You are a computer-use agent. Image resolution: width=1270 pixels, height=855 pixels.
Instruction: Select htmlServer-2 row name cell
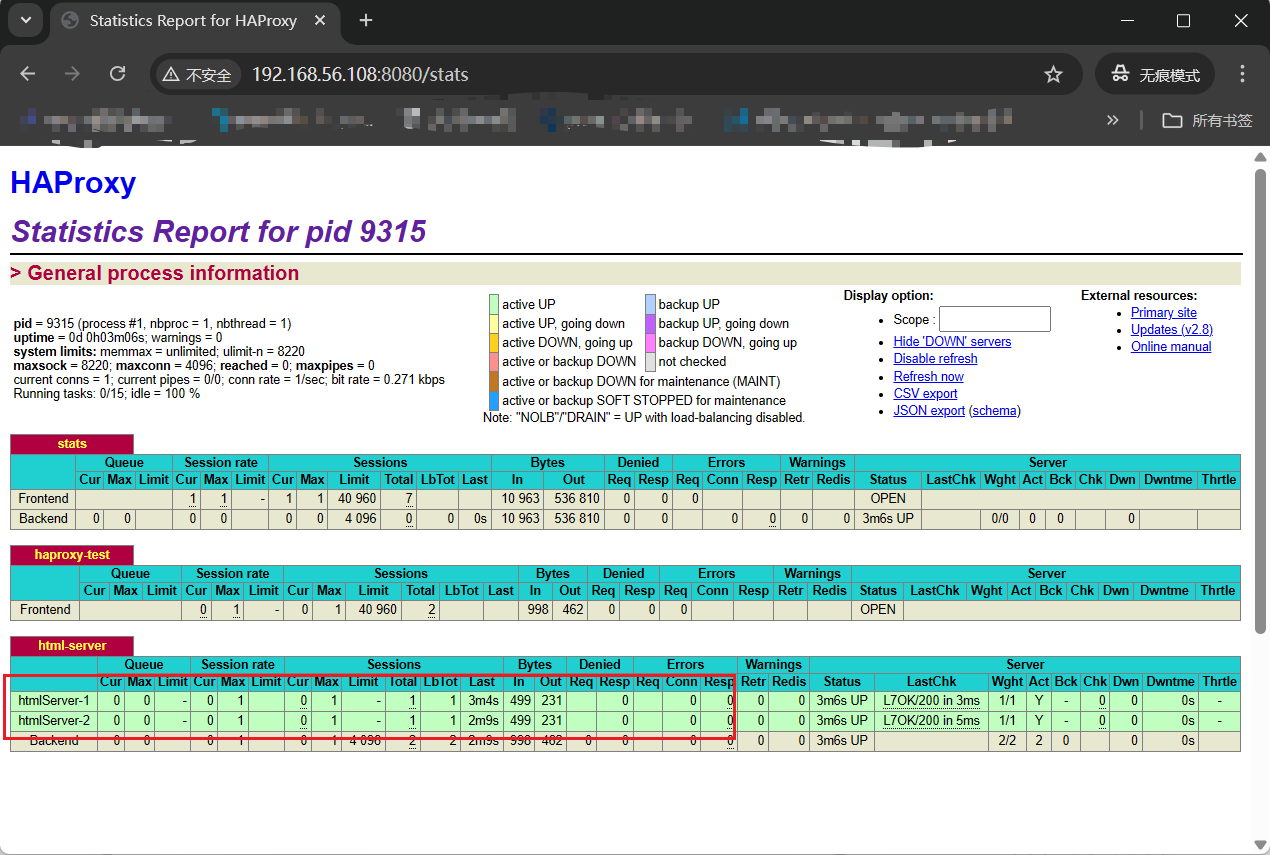click(x=54, y=720)
